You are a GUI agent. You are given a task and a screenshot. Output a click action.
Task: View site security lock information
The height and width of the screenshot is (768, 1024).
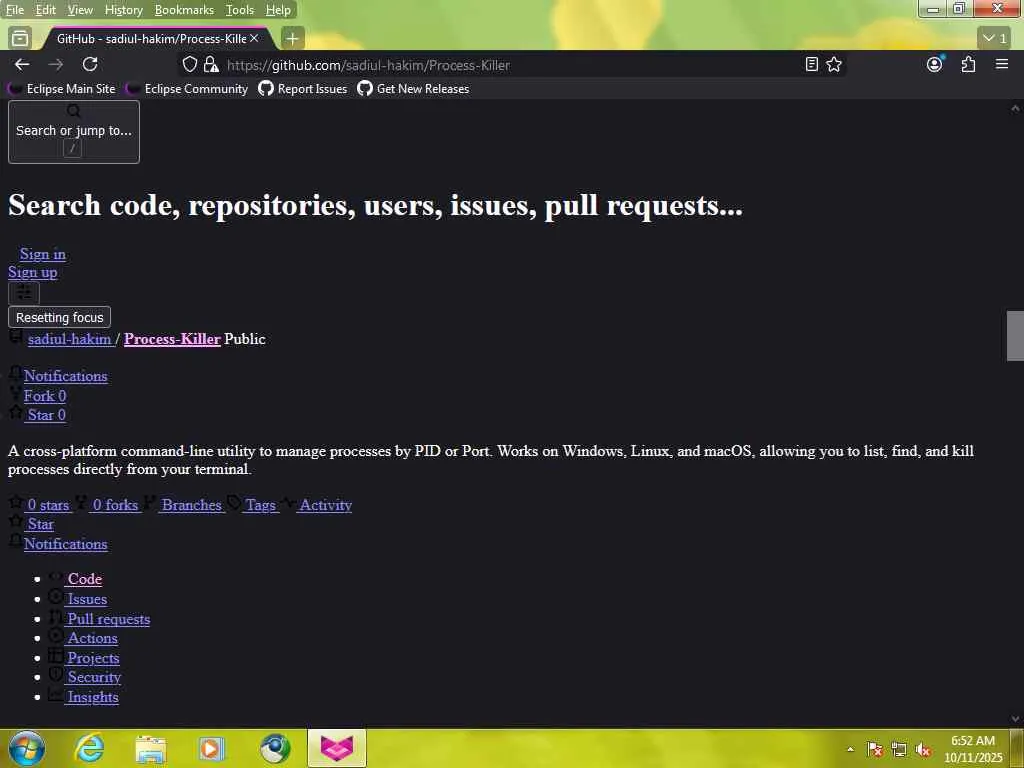[x=211, y=65]
